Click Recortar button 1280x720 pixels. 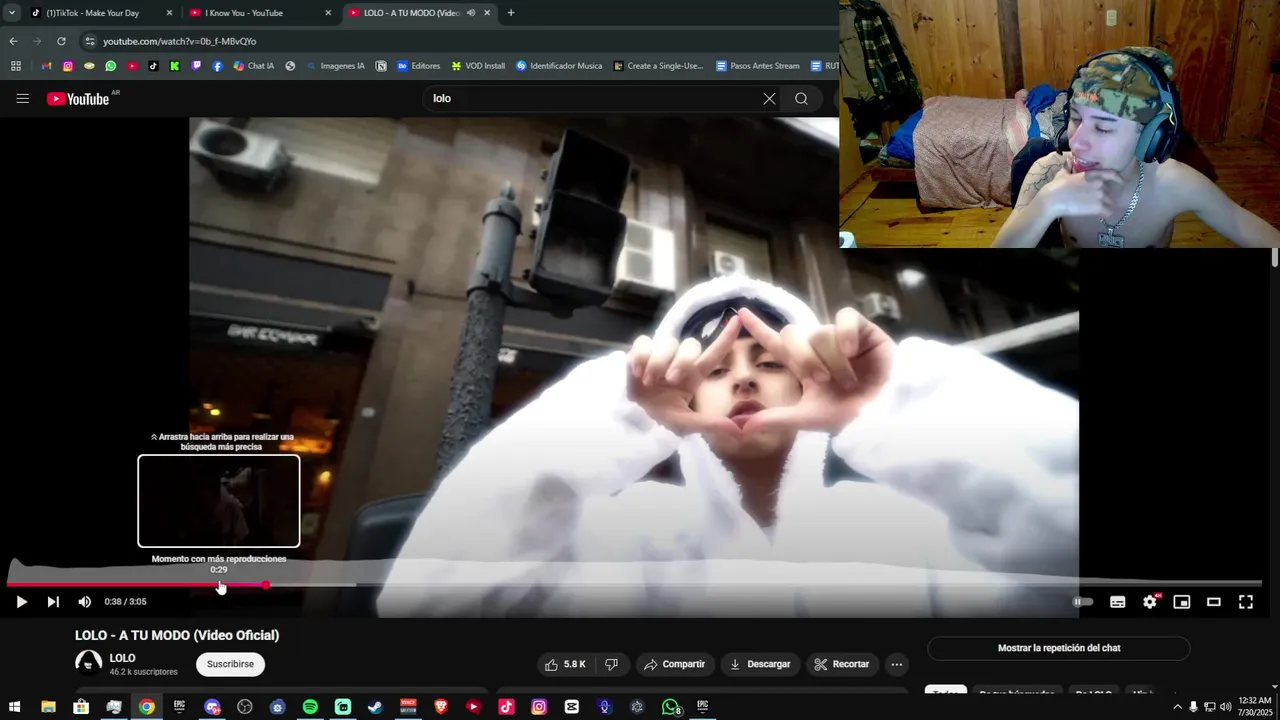(842, 664)
